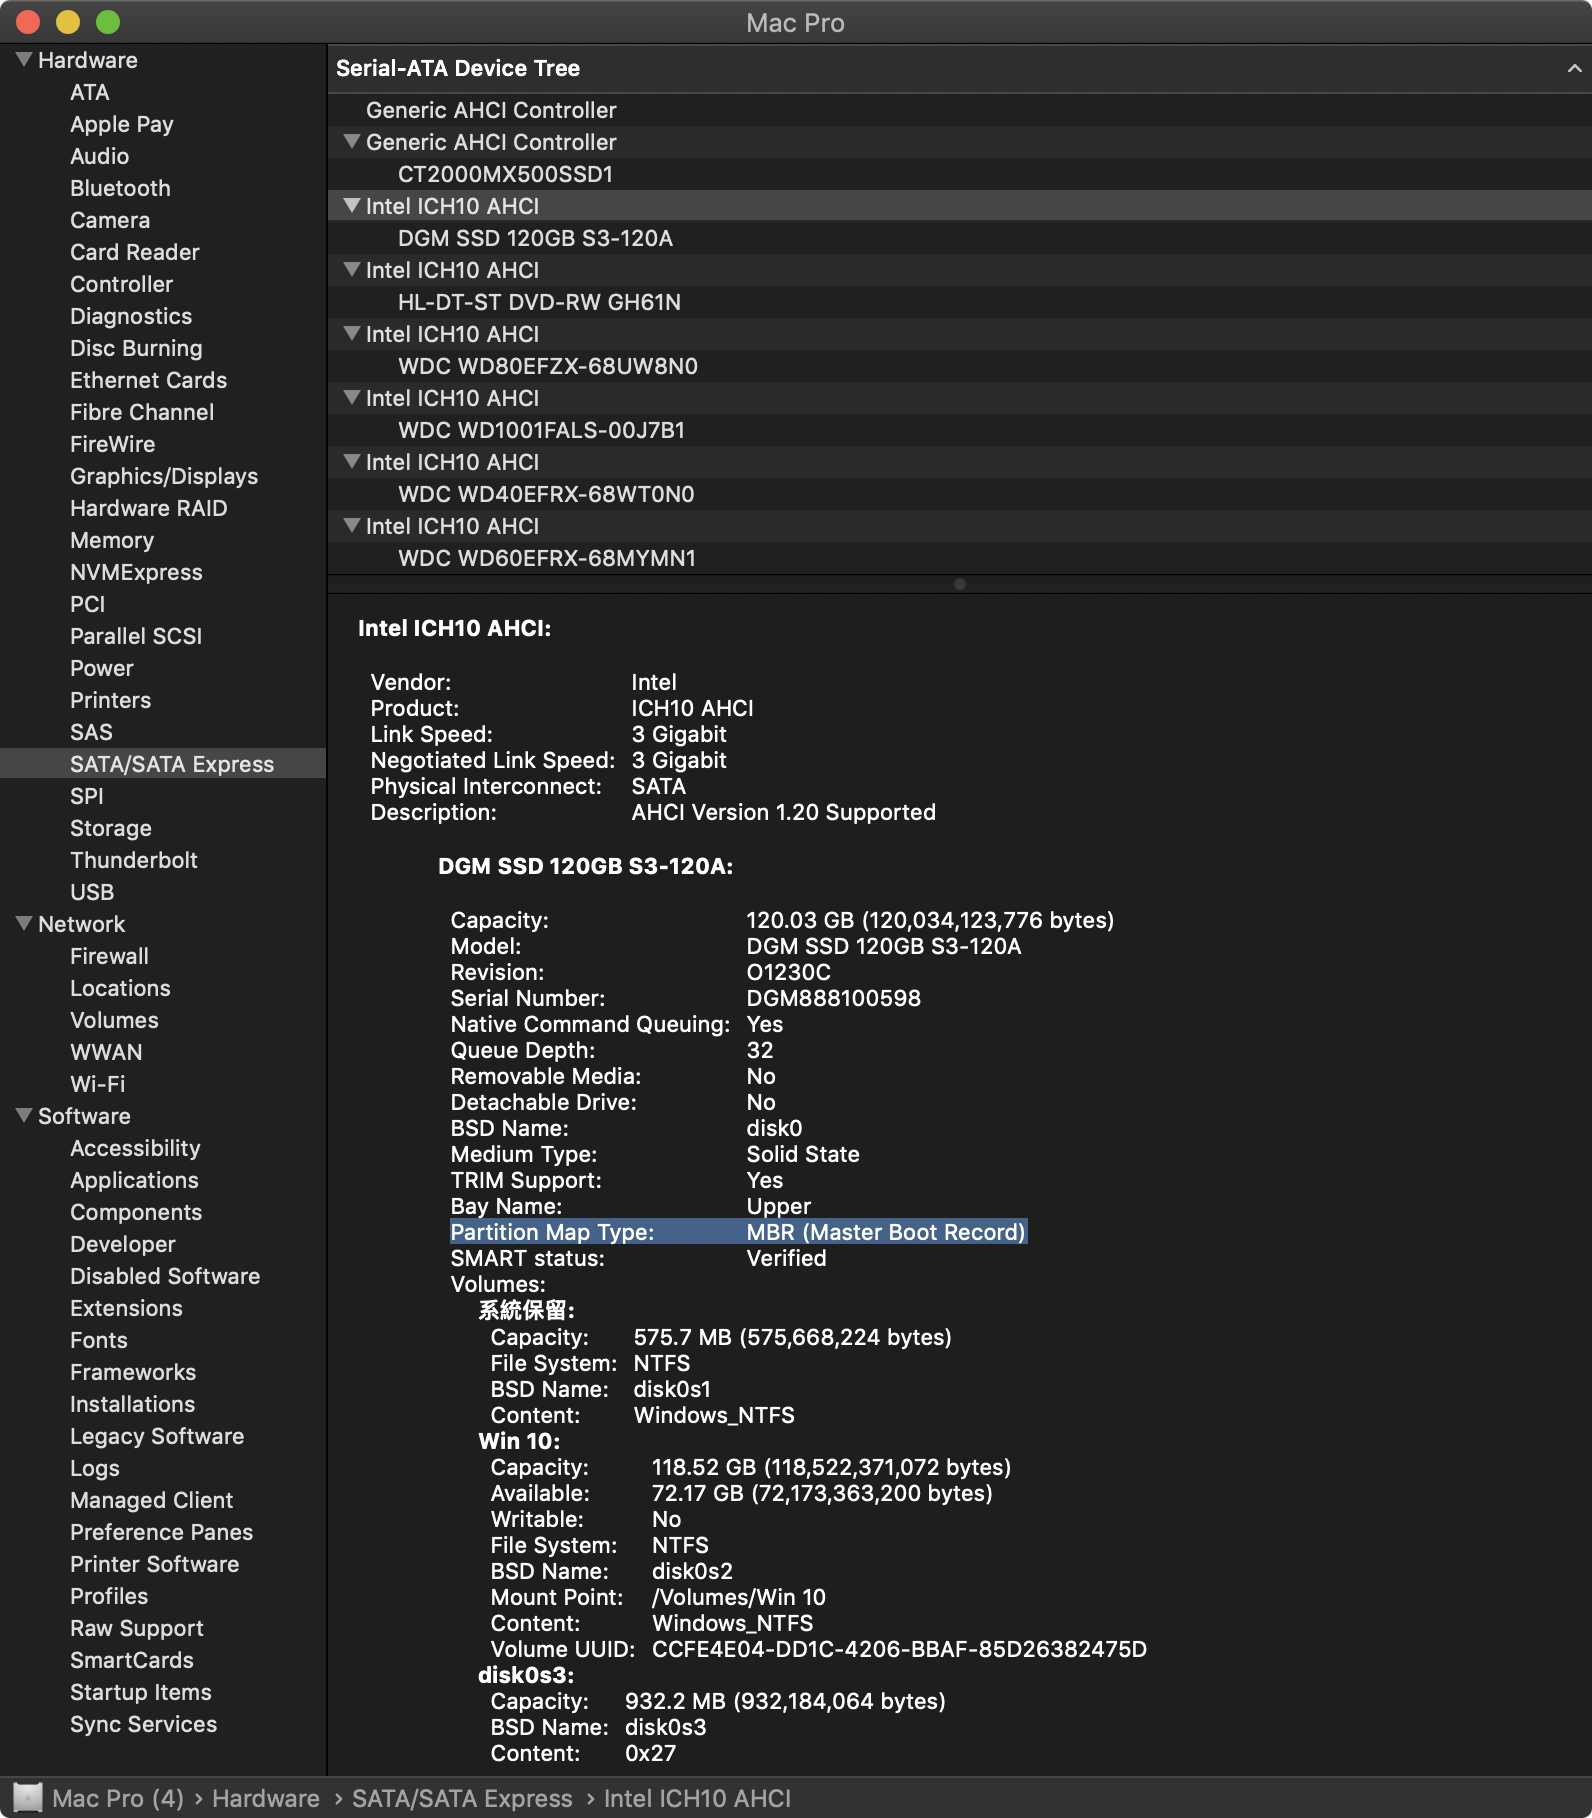
Task: Select Installations under Software
Action: (163, 1404)
